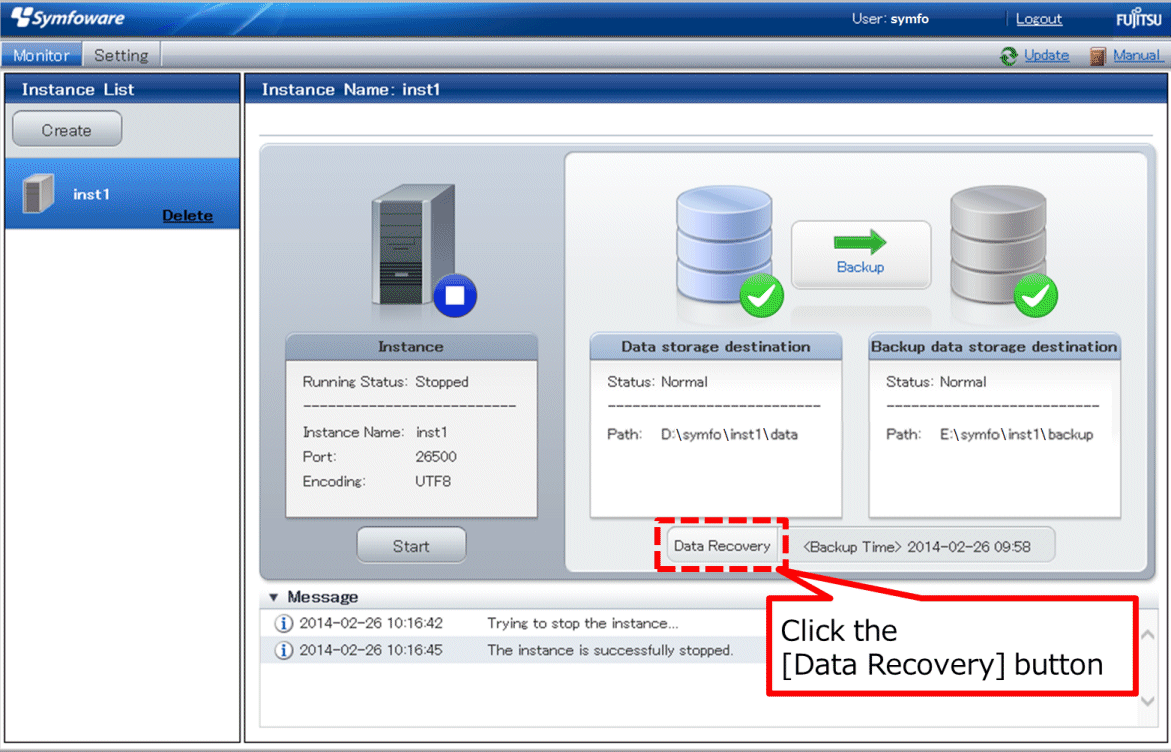Click 'Running Status: Stopped' text
The image size is (1171, 752).
(x=385, y=382)
